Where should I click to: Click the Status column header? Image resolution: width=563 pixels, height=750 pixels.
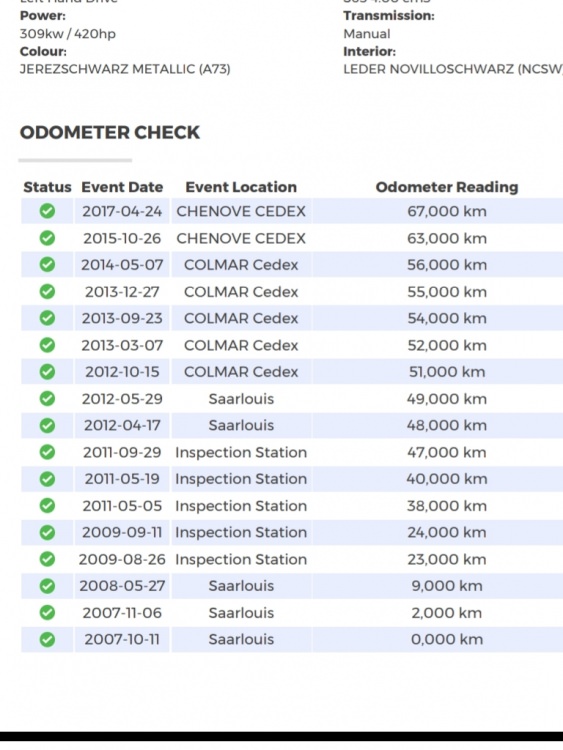47,187
